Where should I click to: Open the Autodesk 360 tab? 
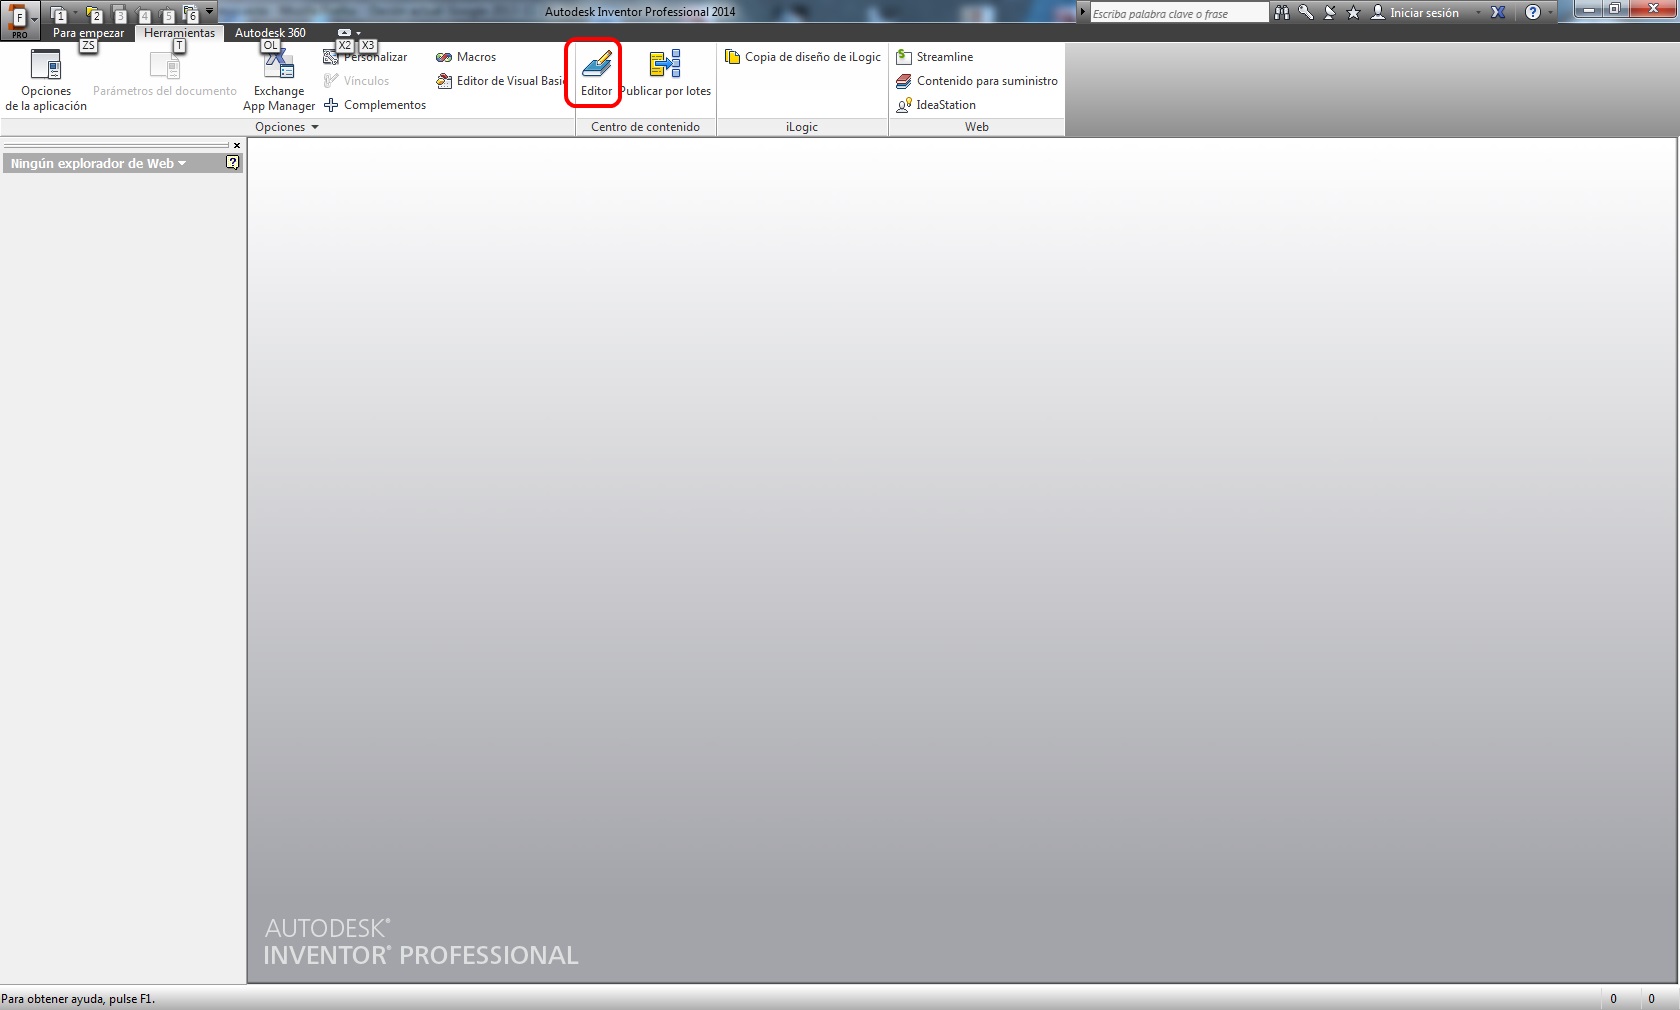point(270,33)
